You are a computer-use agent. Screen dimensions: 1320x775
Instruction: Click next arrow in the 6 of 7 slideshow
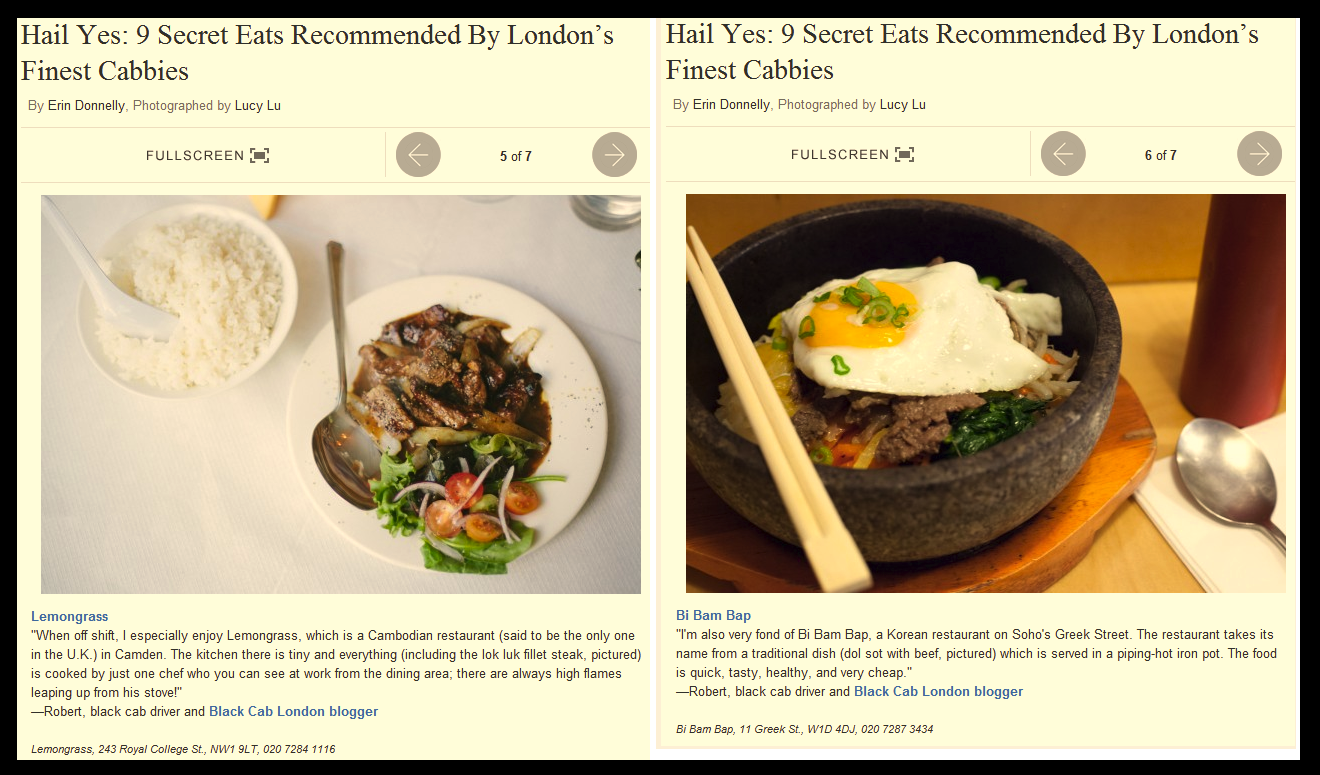[x=1259, y=154]
